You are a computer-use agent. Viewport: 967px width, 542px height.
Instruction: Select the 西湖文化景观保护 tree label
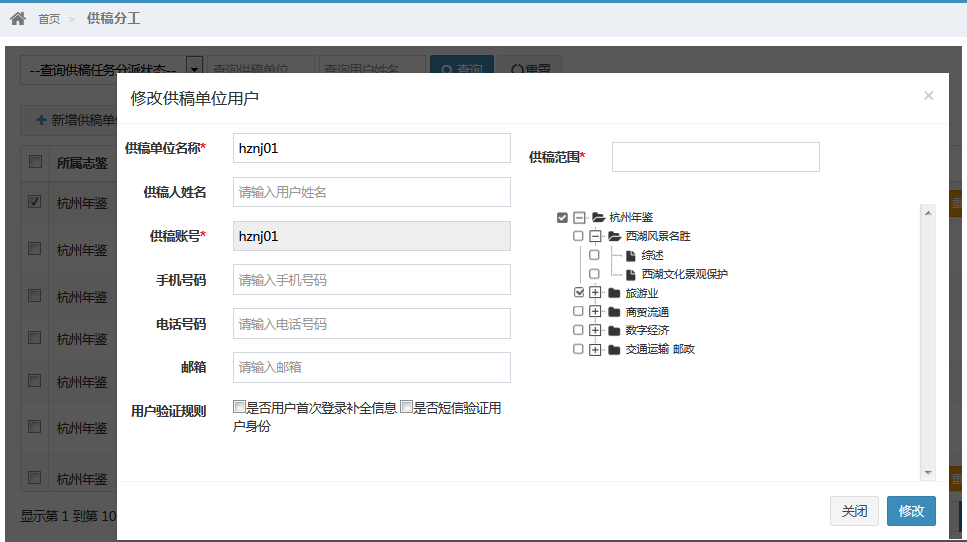click(x=685, y=274)
